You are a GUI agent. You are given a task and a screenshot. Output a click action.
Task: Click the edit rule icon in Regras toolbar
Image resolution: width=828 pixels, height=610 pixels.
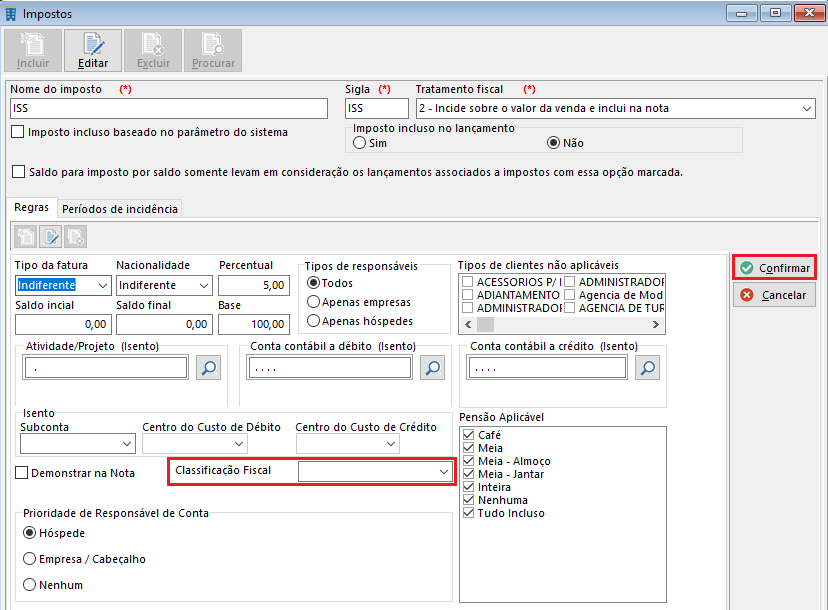coord(51,237)
